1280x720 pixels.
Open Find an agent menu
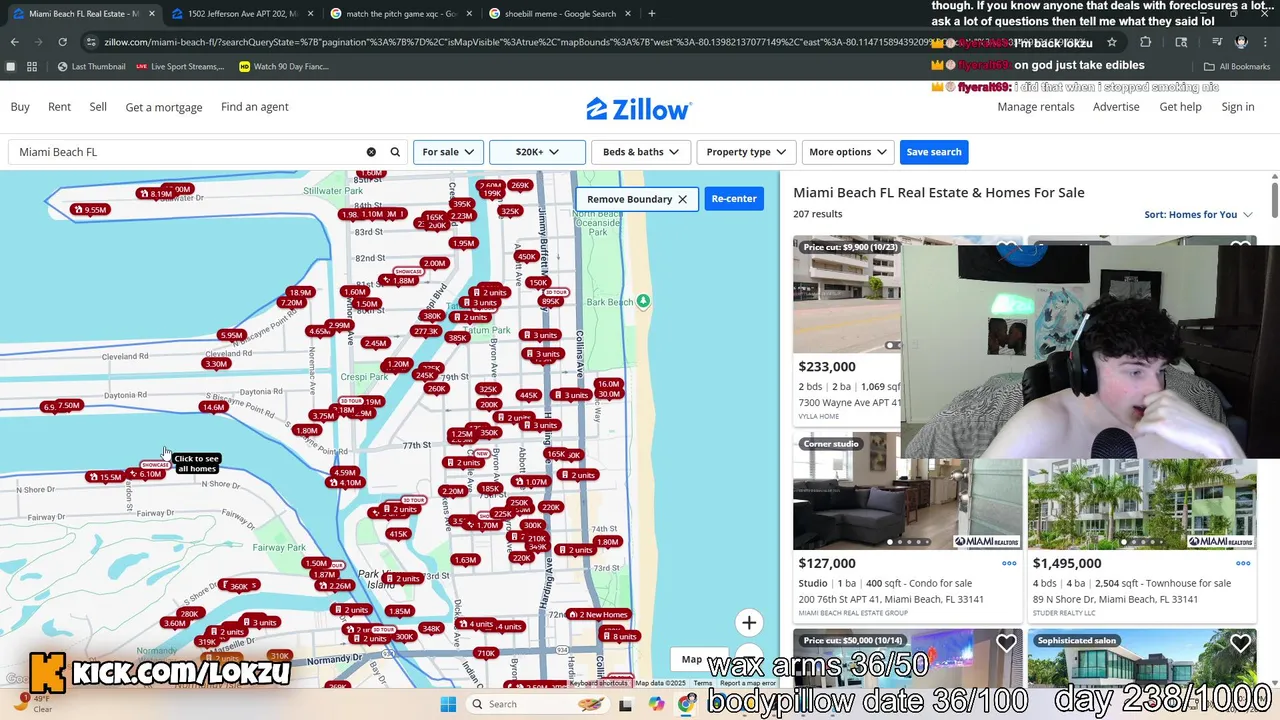(x=255, y=107)
